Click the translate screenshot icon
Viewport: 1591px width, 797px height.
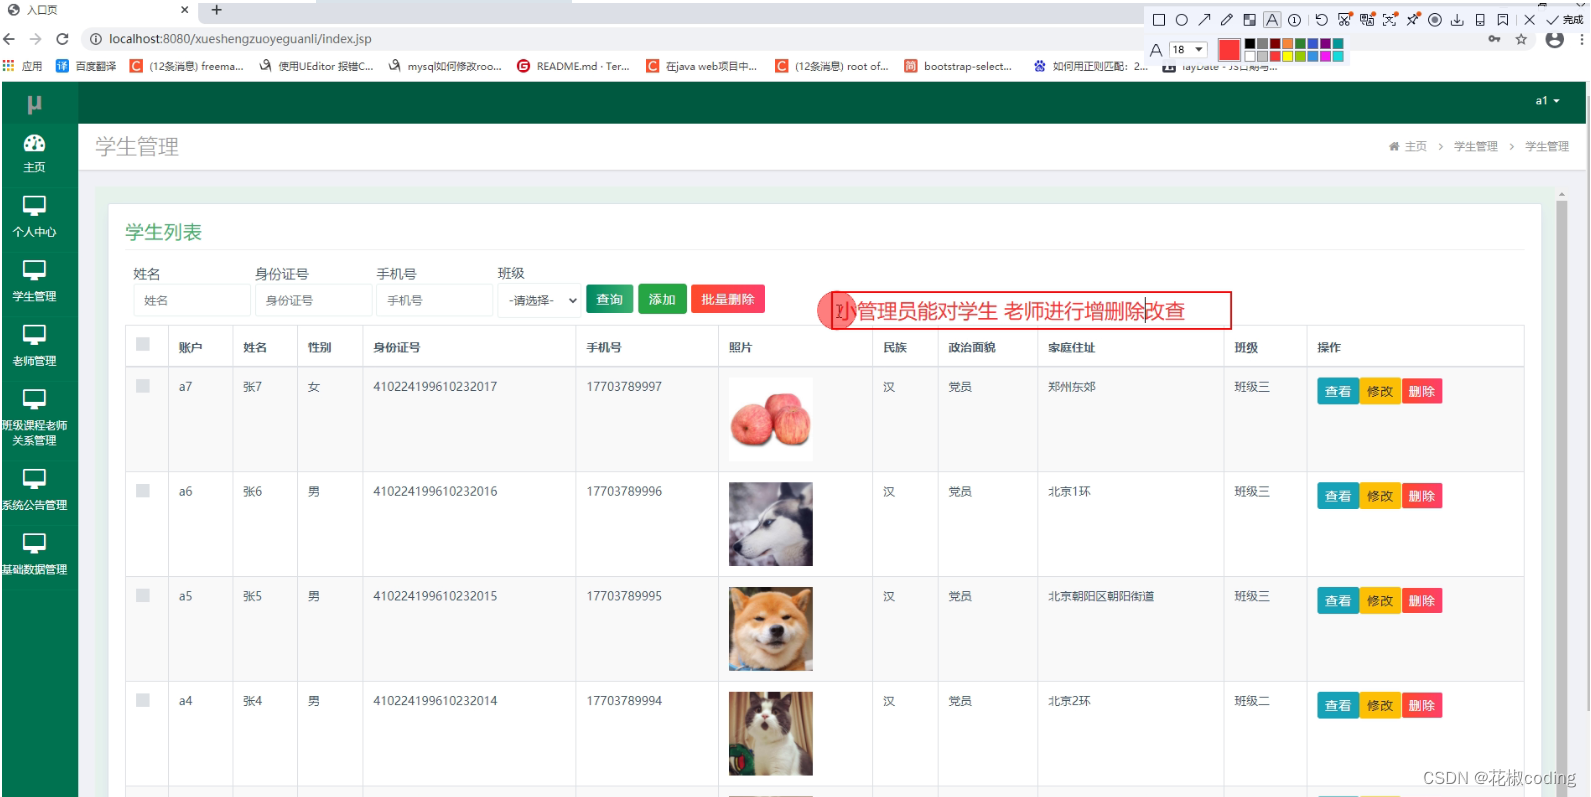(x=1367, y=19)
